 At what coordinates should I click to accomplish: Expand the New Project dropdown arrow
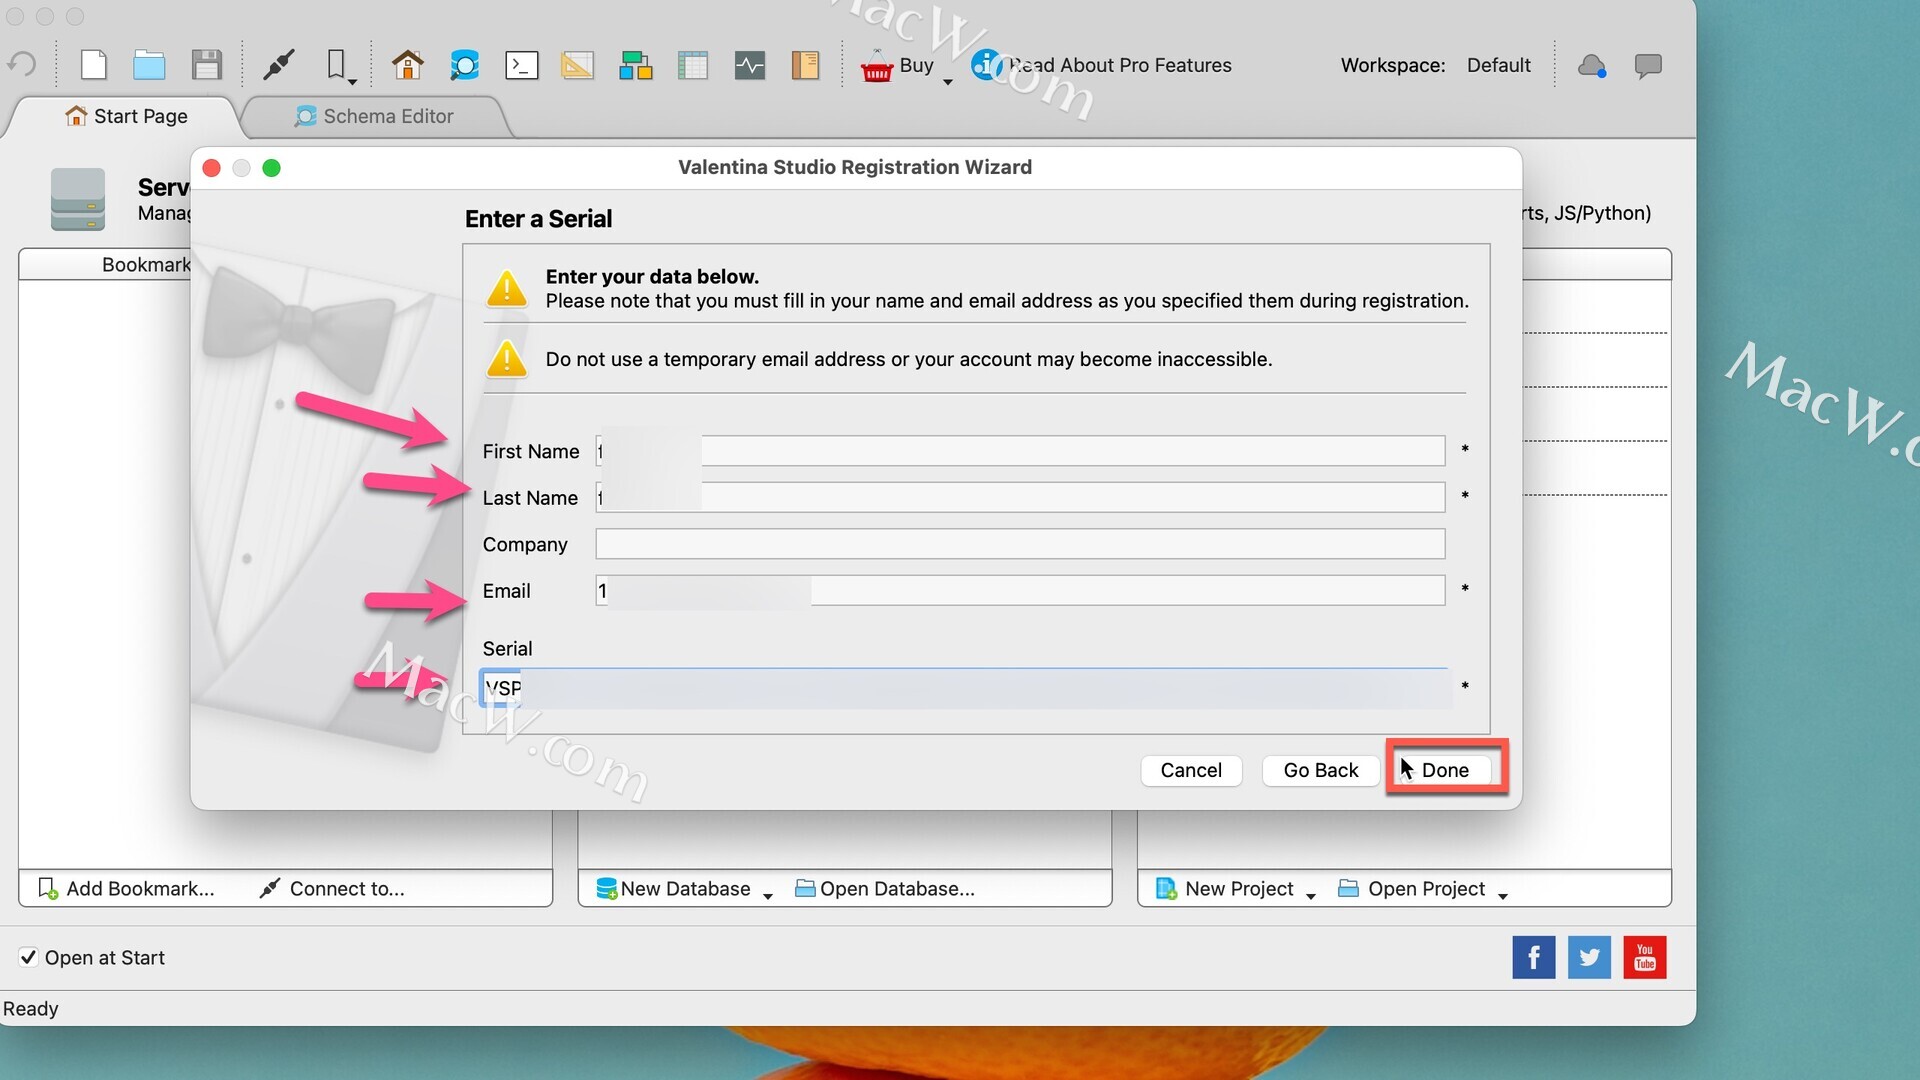coord(1311,896)
